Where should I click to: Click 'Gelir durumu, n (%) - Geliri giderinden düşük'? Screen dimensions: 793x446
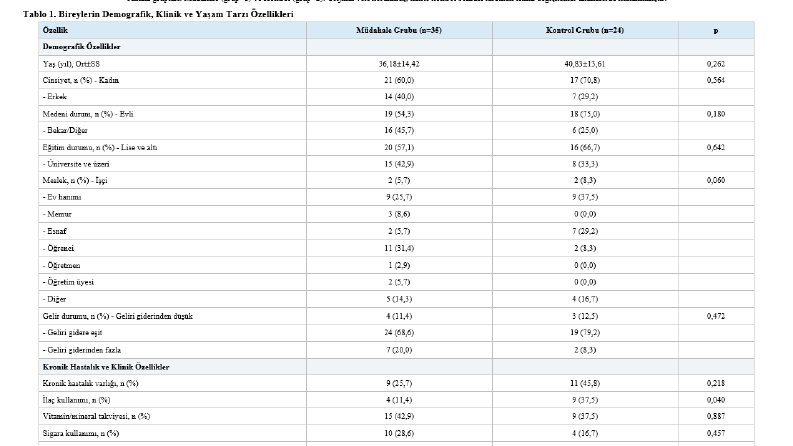tap(118, 316)
